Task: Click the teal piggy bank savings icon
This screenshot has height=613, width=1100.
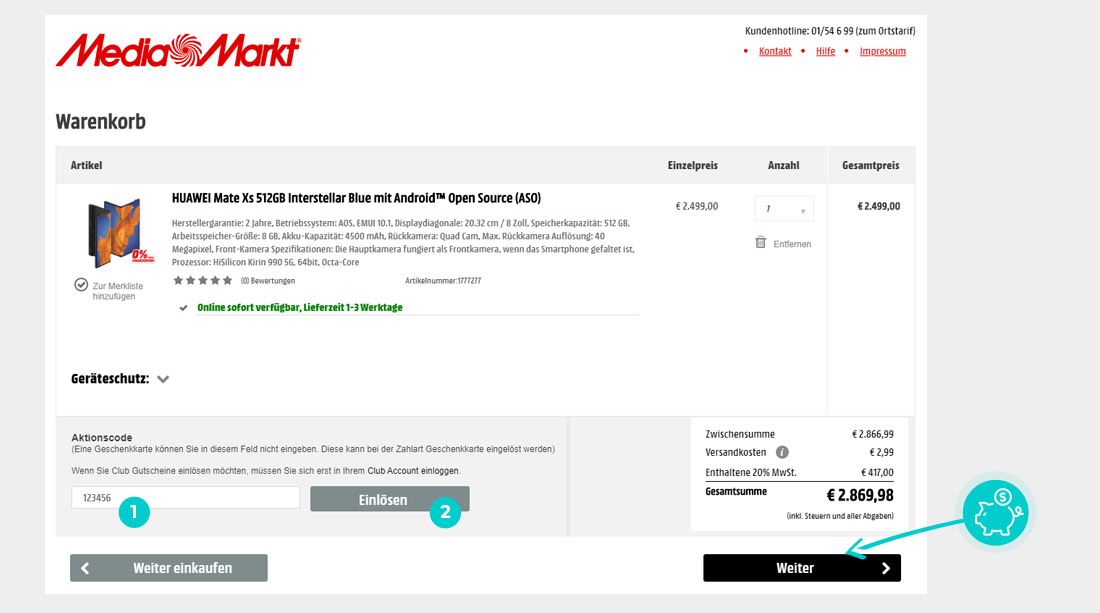Action: [x=995, y=513]
